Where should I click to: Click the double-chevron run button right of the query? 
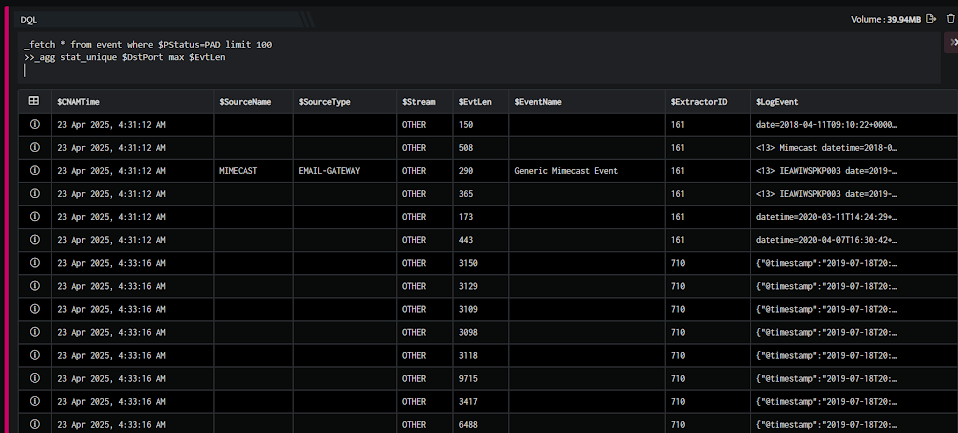pyautogui.click(x=953, y=42)
